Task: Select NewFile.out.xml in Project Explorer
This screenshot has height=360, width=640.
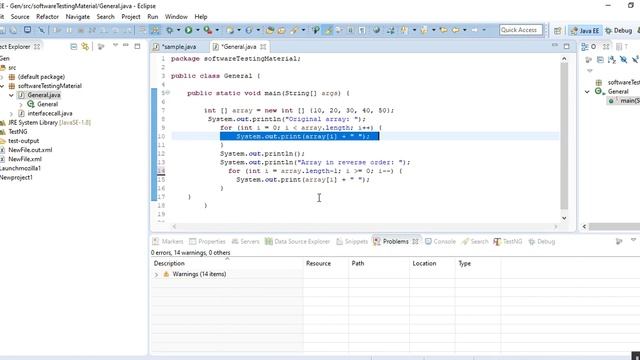Action: pyautogui.click(x=30, y=150)
